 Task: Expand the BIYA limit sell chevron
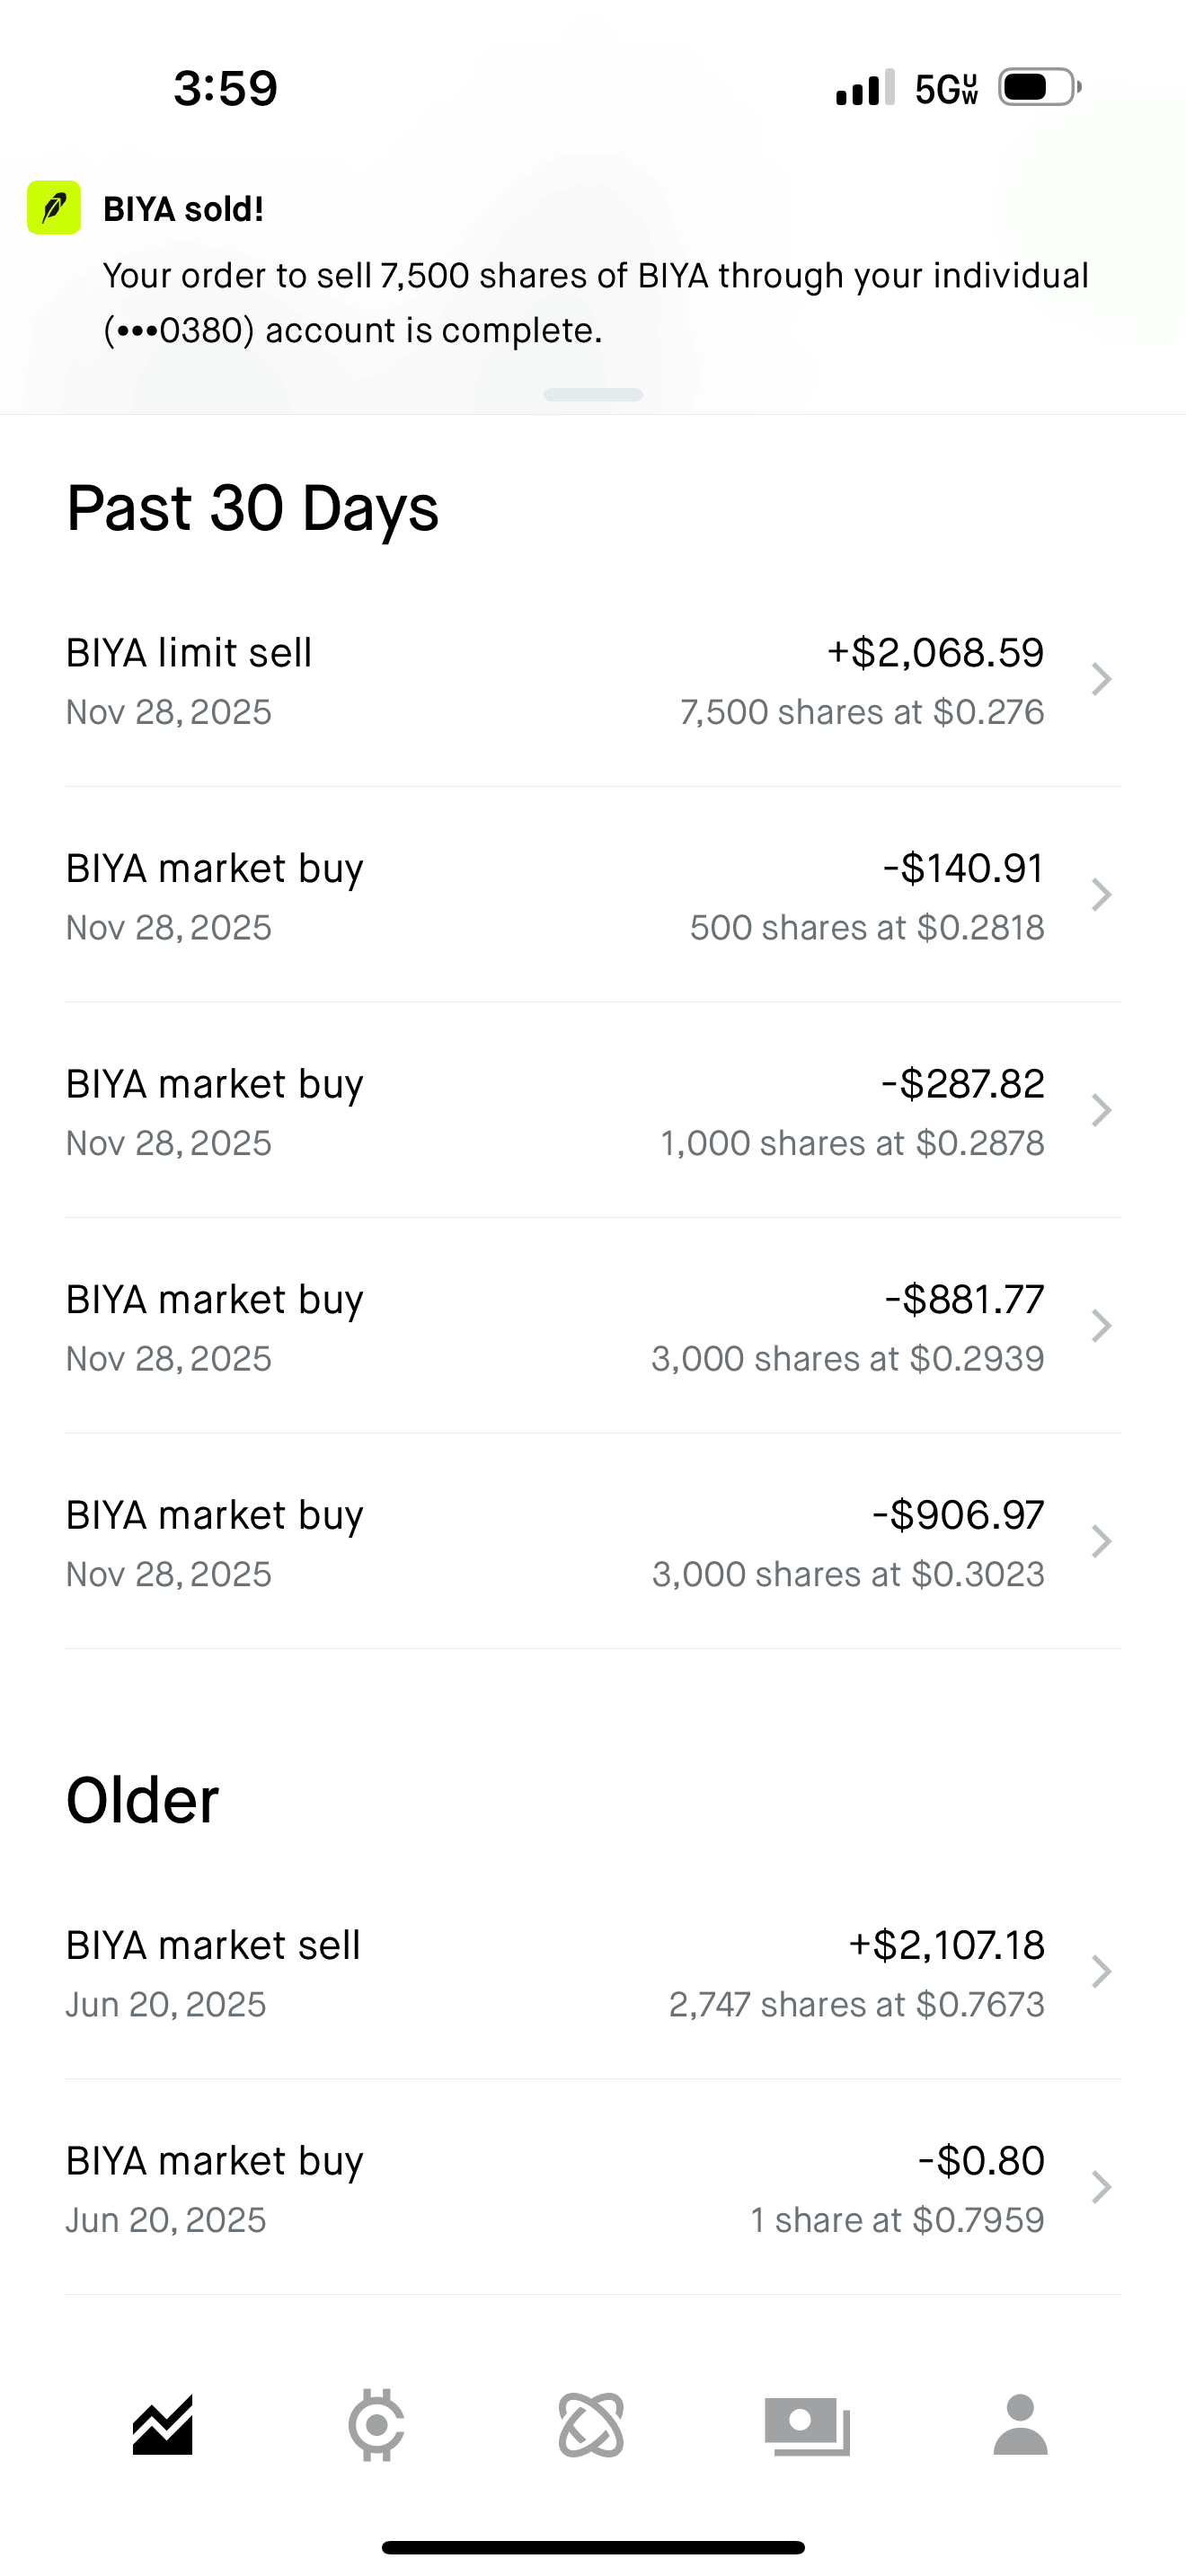[x=1101, y=679]
